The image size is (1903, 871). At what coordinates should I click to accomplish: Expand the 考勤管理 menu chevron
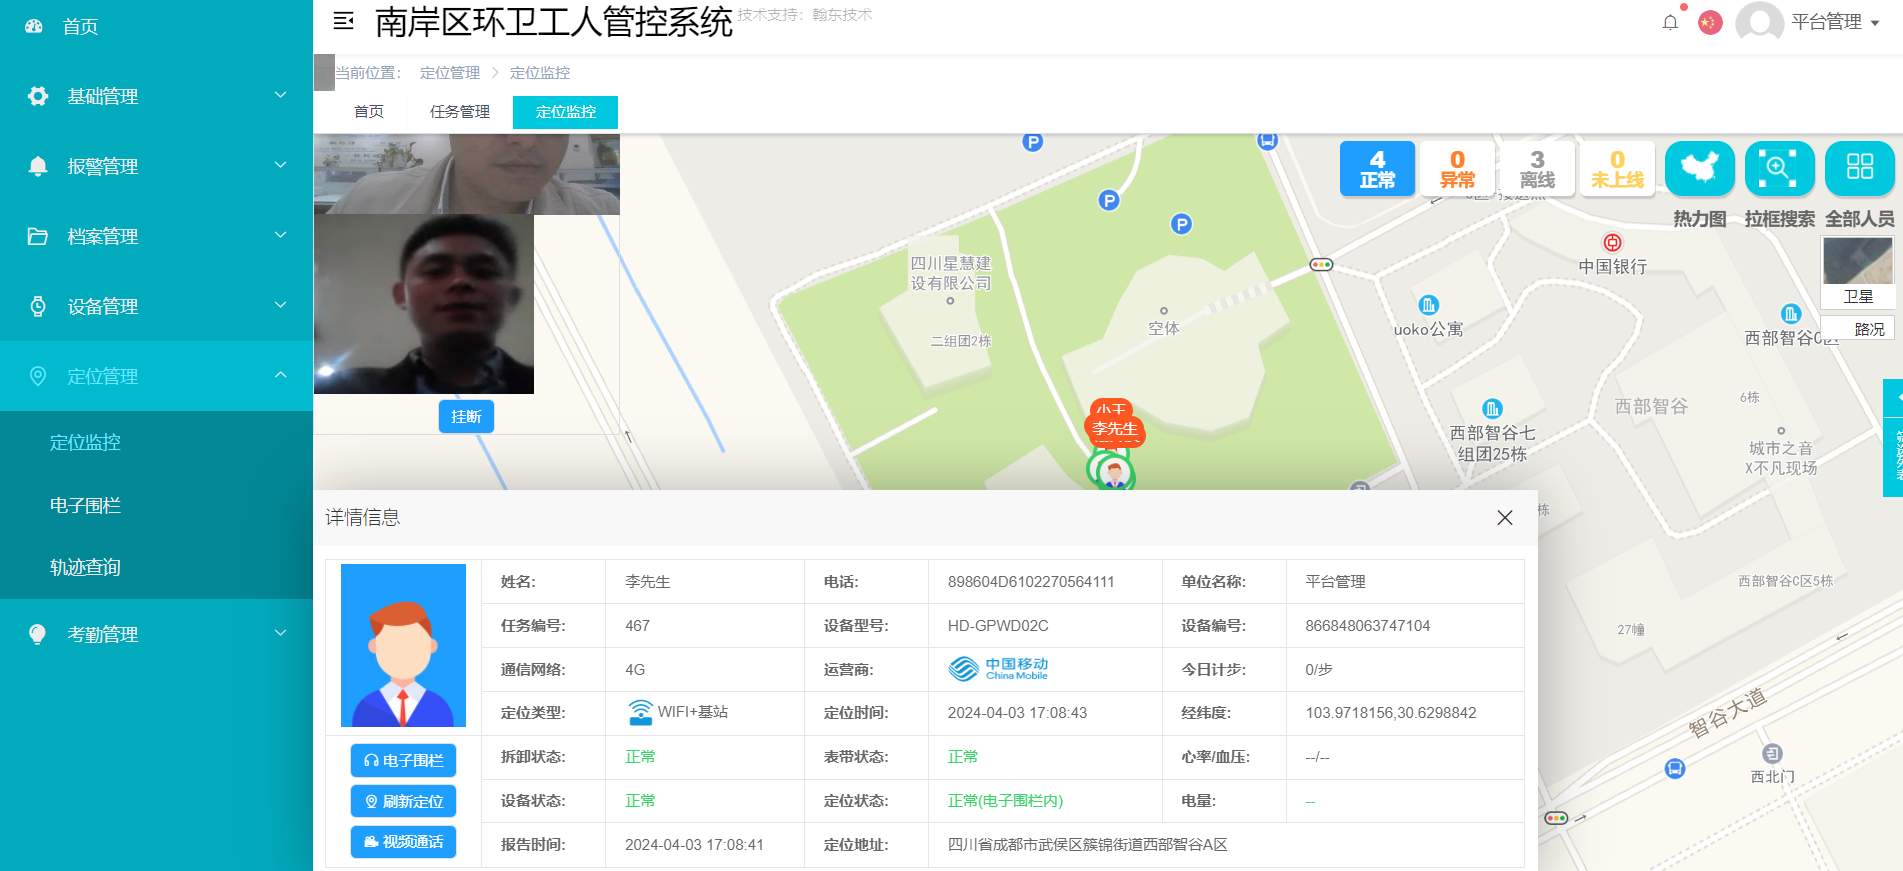[x=281, y=633]
